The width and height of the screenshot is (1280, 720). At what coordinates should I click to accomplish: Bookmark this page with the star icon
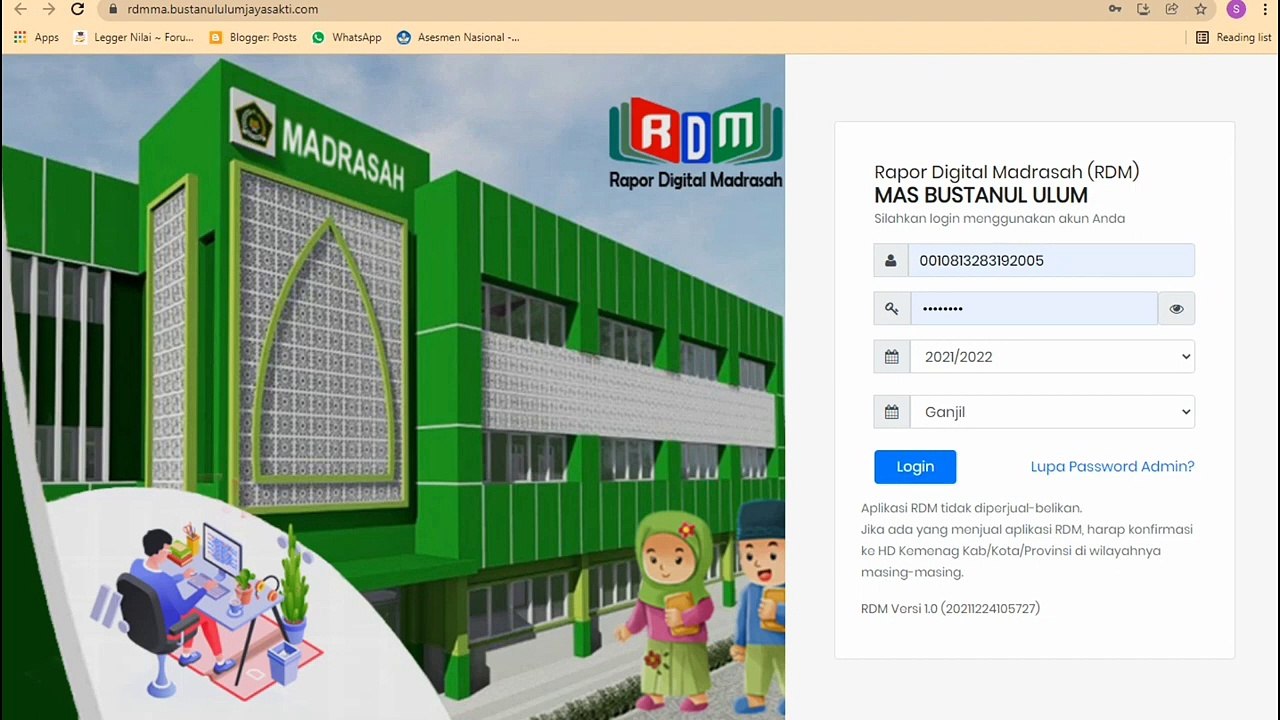click(1201, 9)
